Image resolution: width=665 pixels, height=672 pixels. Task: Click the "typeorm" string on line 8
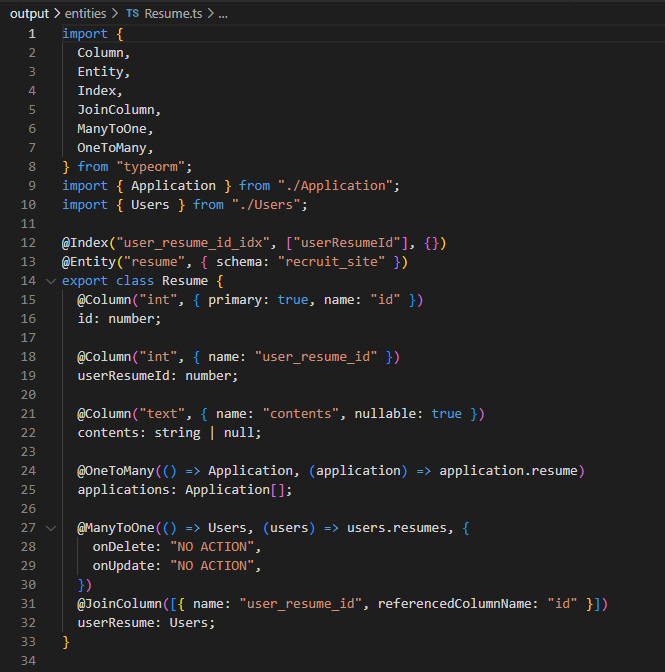click(x=151, y=167)
